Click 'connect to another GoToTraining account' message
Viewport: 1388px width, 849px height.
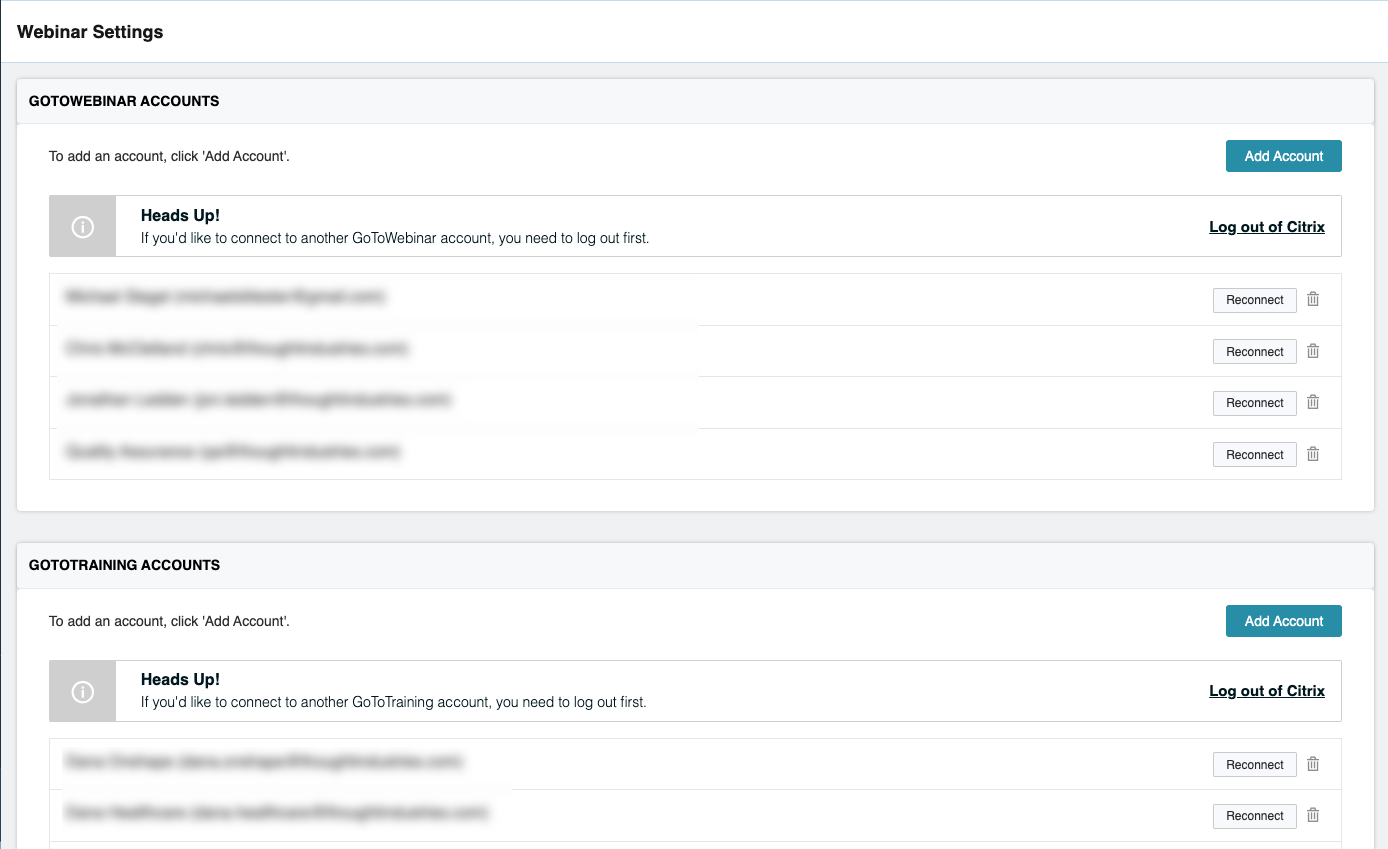(x=393, y=702)
